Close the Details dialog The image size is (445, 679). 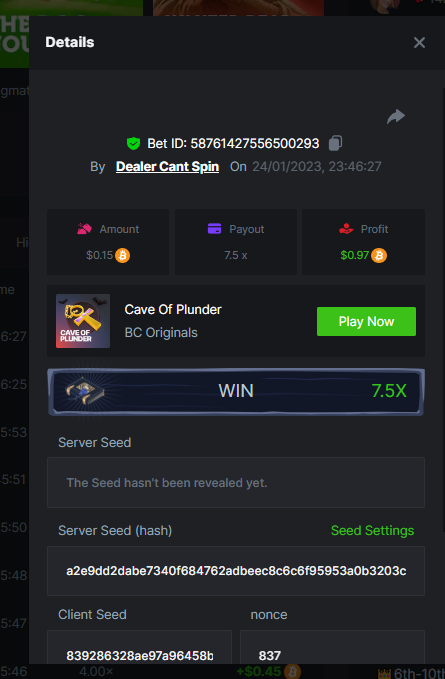click(419, 42)
